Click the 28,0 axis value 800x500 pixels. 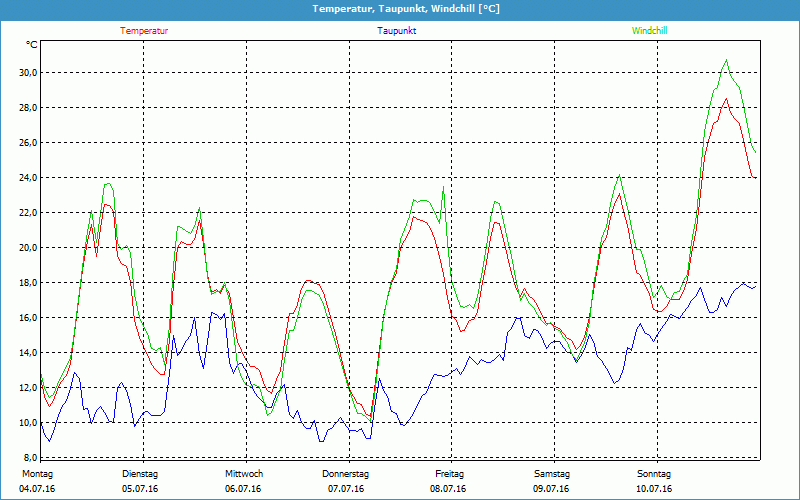27,108
